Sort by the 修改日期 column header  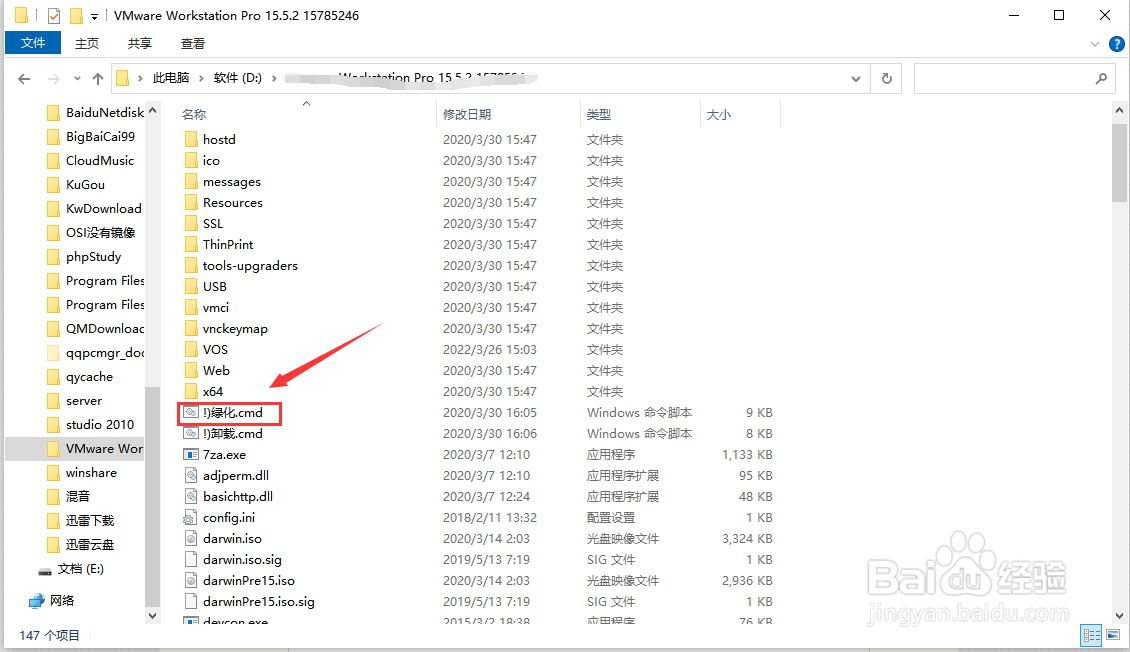[x=467, y=115]
